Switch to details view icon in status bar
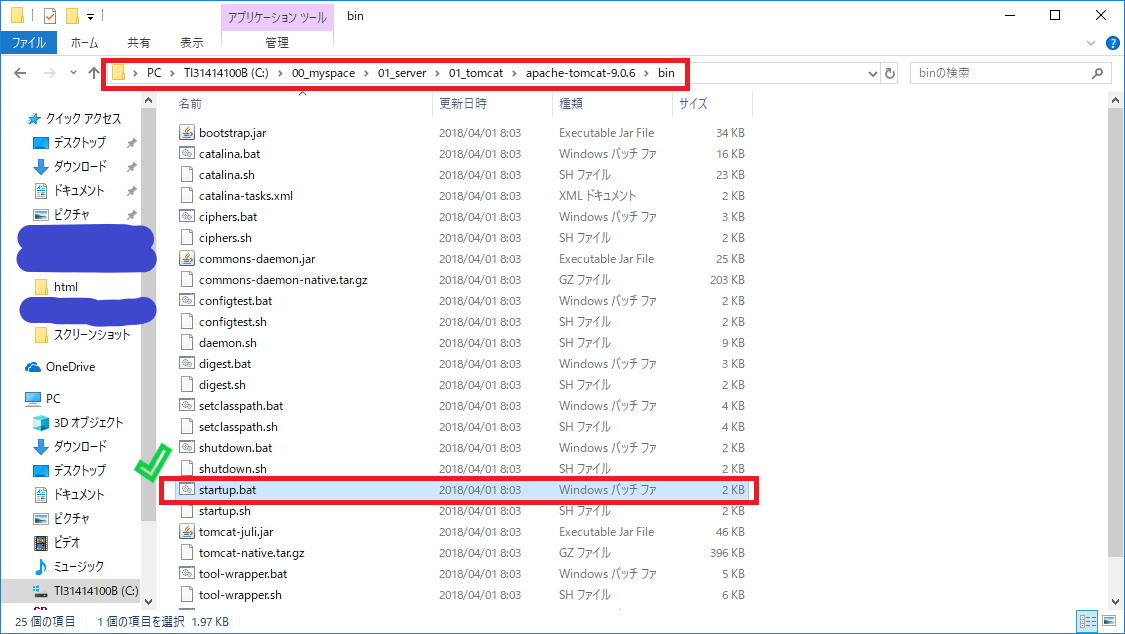The width and height of the screenshot is (1125, 634). coord(1088,621)
